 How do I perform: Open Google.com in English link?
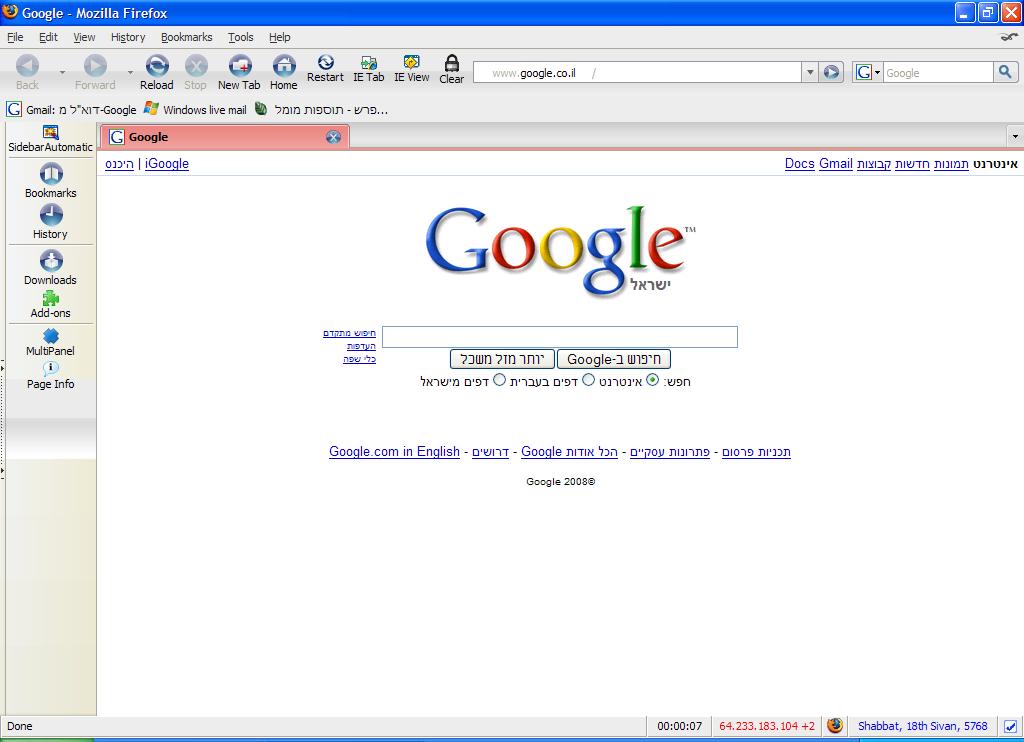click(394, 452)
